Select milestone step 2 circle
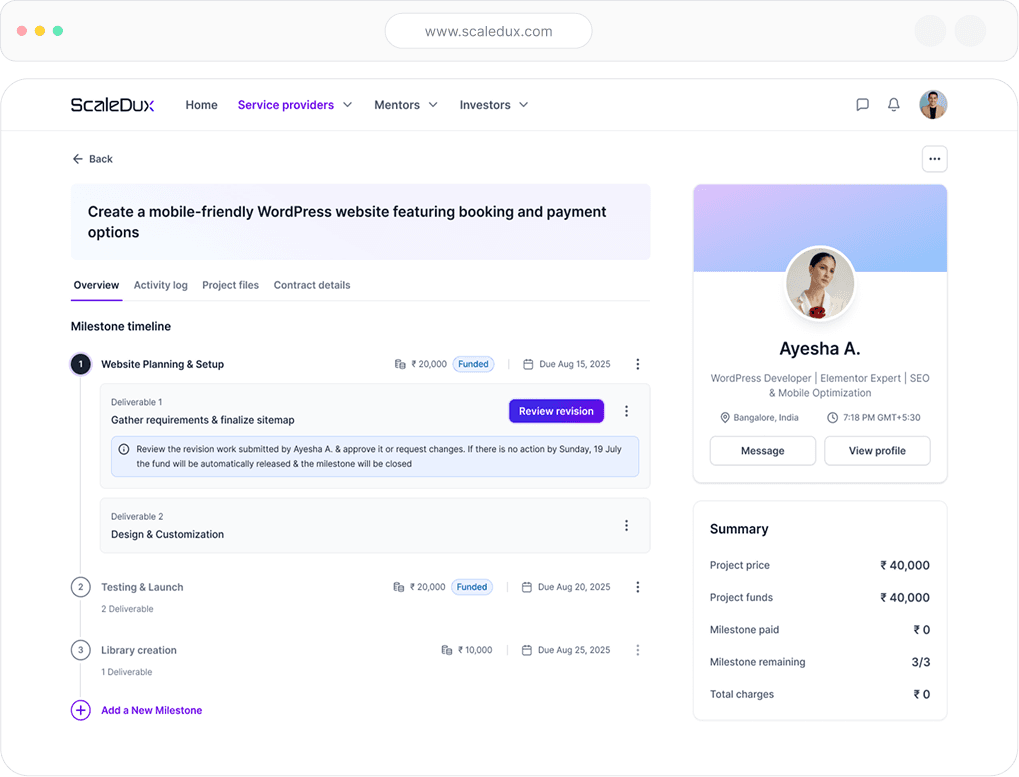 click(81, 587)
